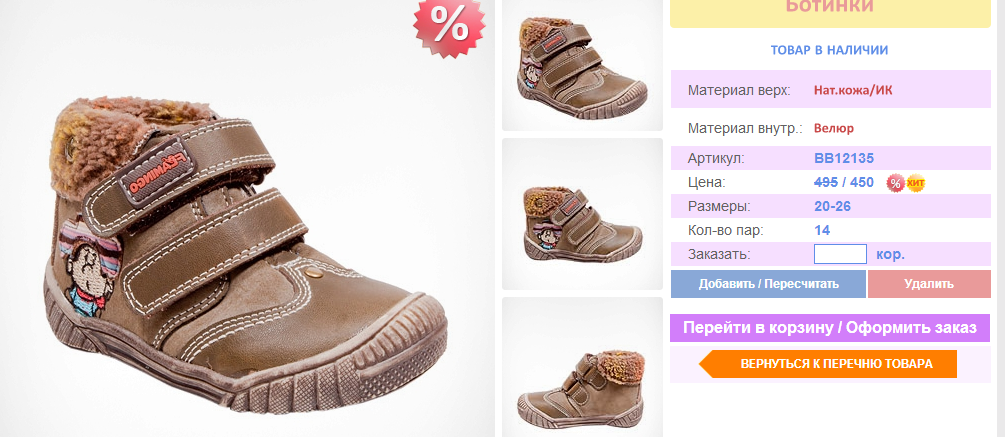Click the ТОВАР В НАЛИЧИИ status text
1005x437 pixels.
click(x=829, y=50)
